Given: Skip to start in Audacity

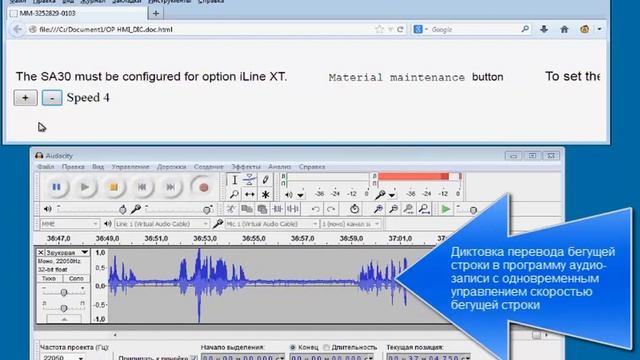Looking at the screenshot, I should (x=142, y=187).
